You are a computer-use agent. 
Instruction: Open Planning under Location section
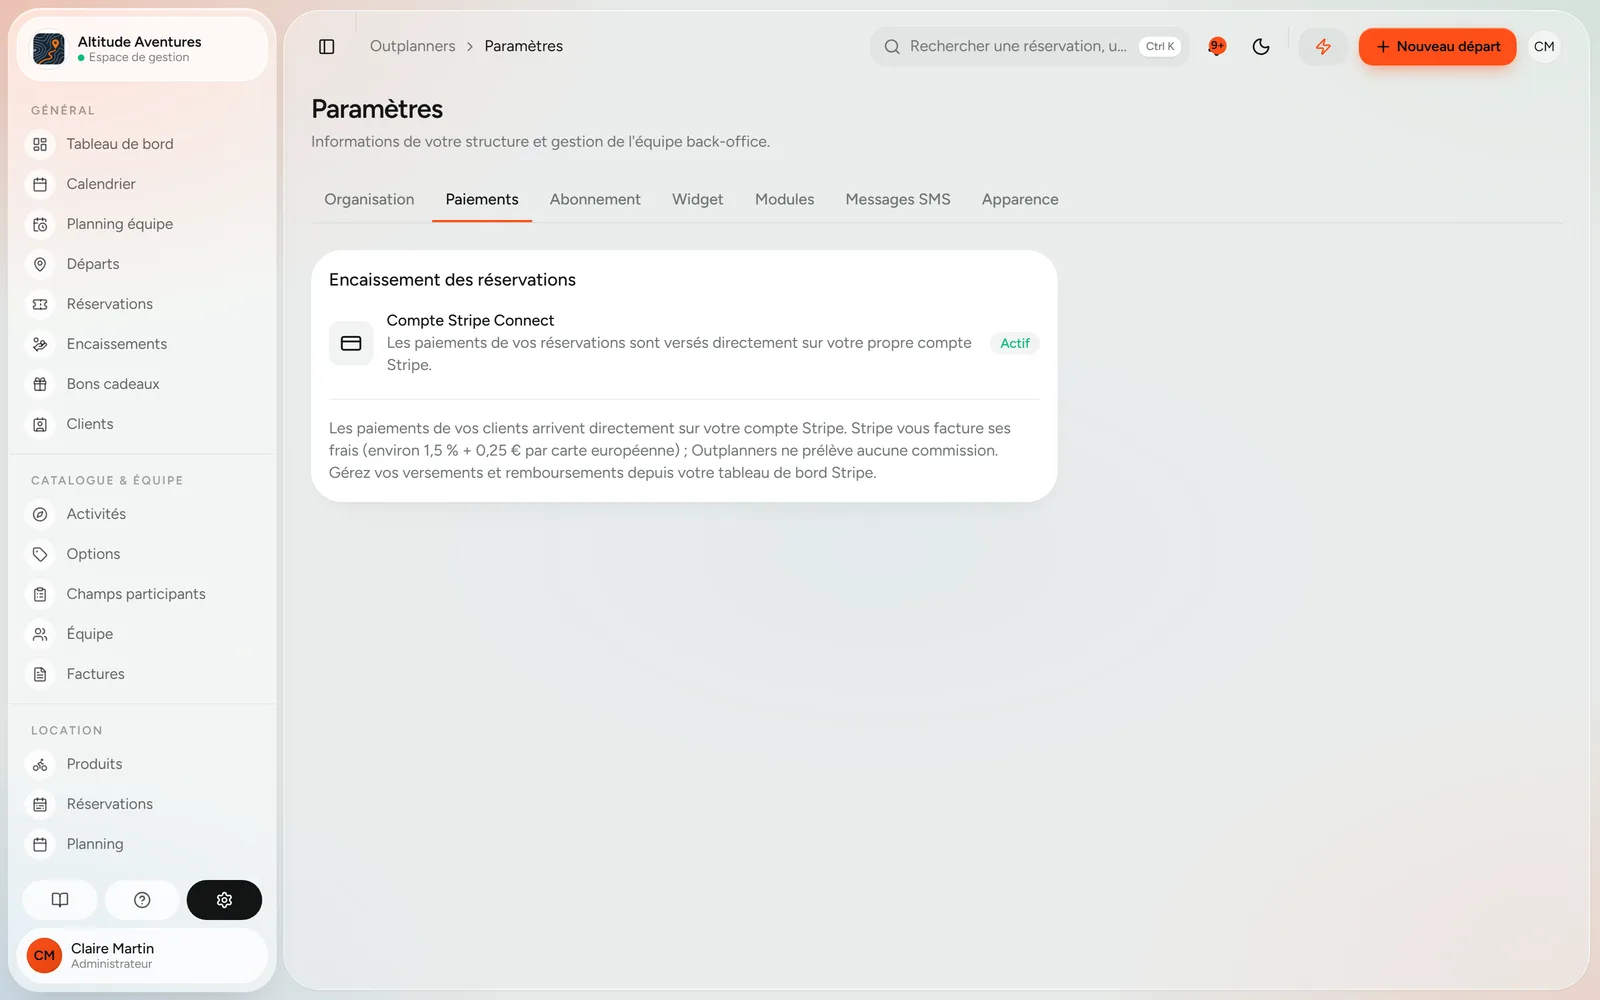pyautogui.click(x=143, y=844)
